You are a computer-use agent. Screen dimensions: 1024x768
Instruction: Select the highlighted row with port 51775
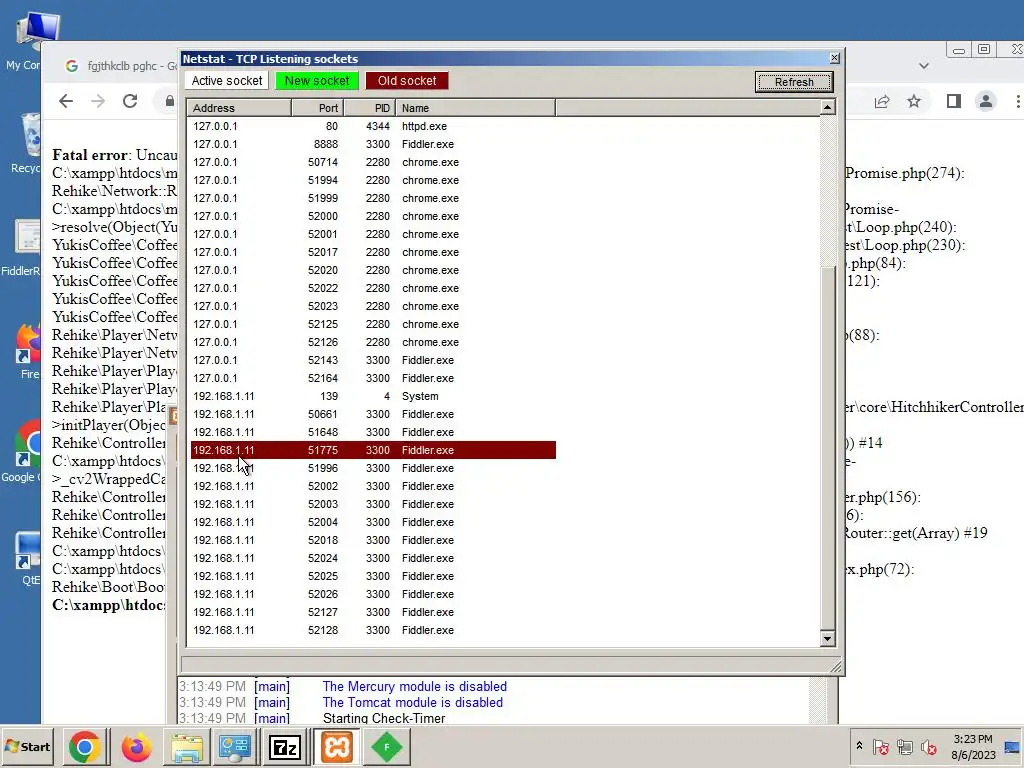[373, 450]
